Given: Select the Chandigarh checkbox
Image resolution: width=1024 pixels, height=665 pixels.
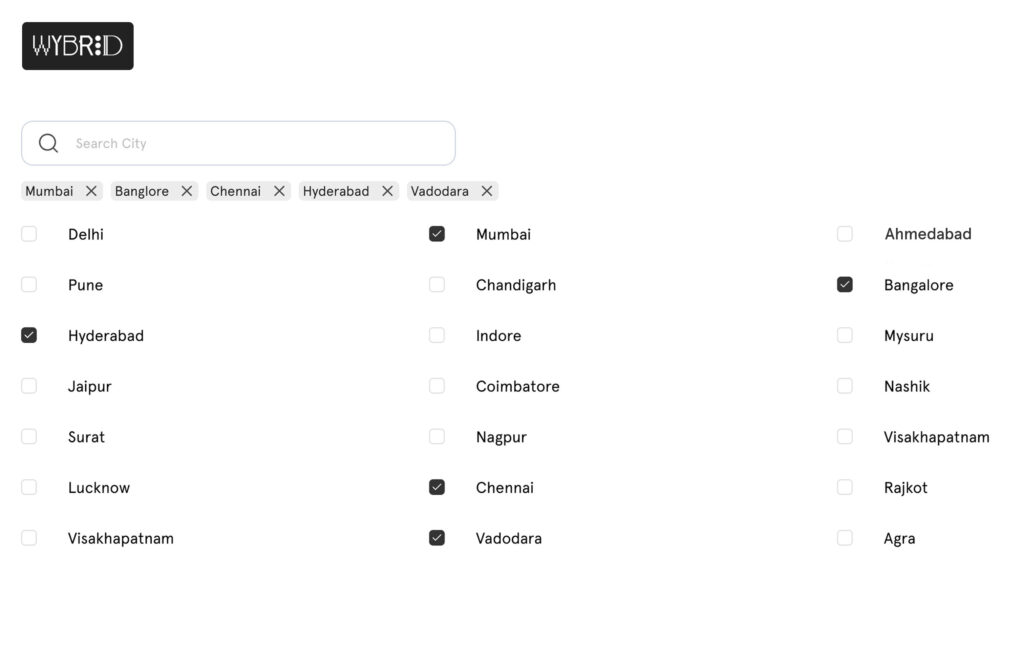Looking at the screenshot, I should [x=437, y=285].
